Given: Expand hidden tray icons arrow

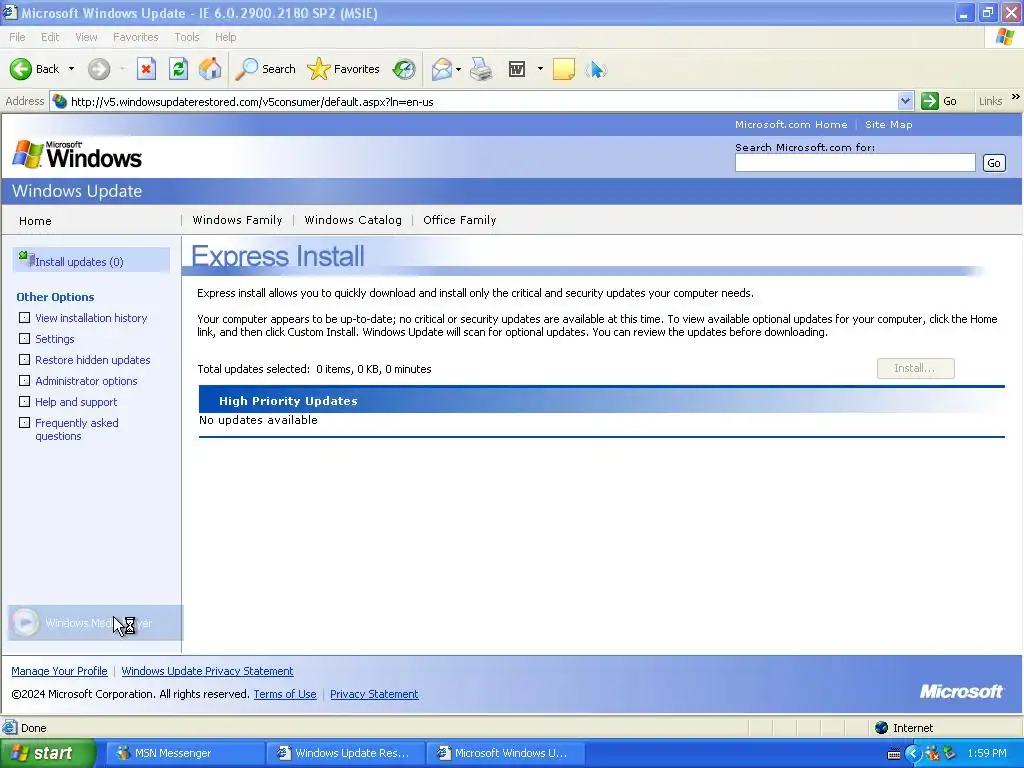Looking at the screenshot, I should click(913, 754).
